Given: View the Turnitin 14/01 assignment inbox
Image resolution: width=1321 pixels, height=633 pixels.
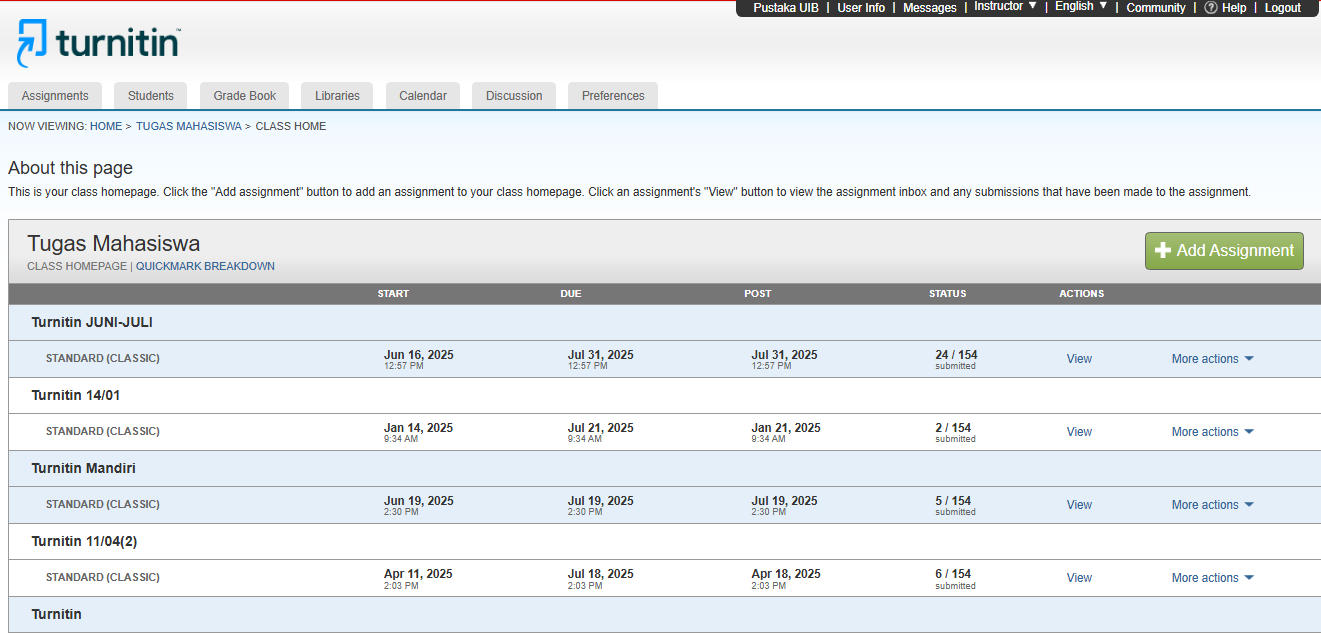Looking at the screenshot, I should (x=1079, y=432).
